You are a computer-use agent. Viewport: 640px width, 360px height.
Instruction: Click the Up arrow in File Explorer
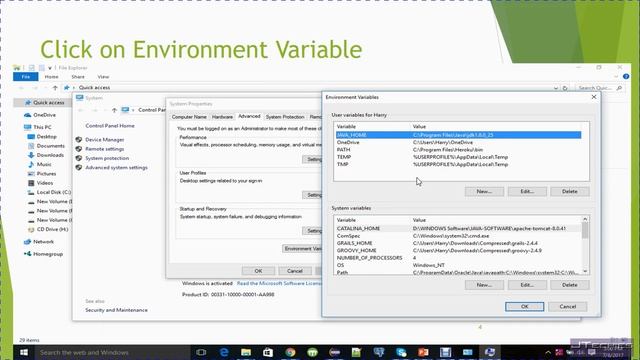tap(55, 87)
